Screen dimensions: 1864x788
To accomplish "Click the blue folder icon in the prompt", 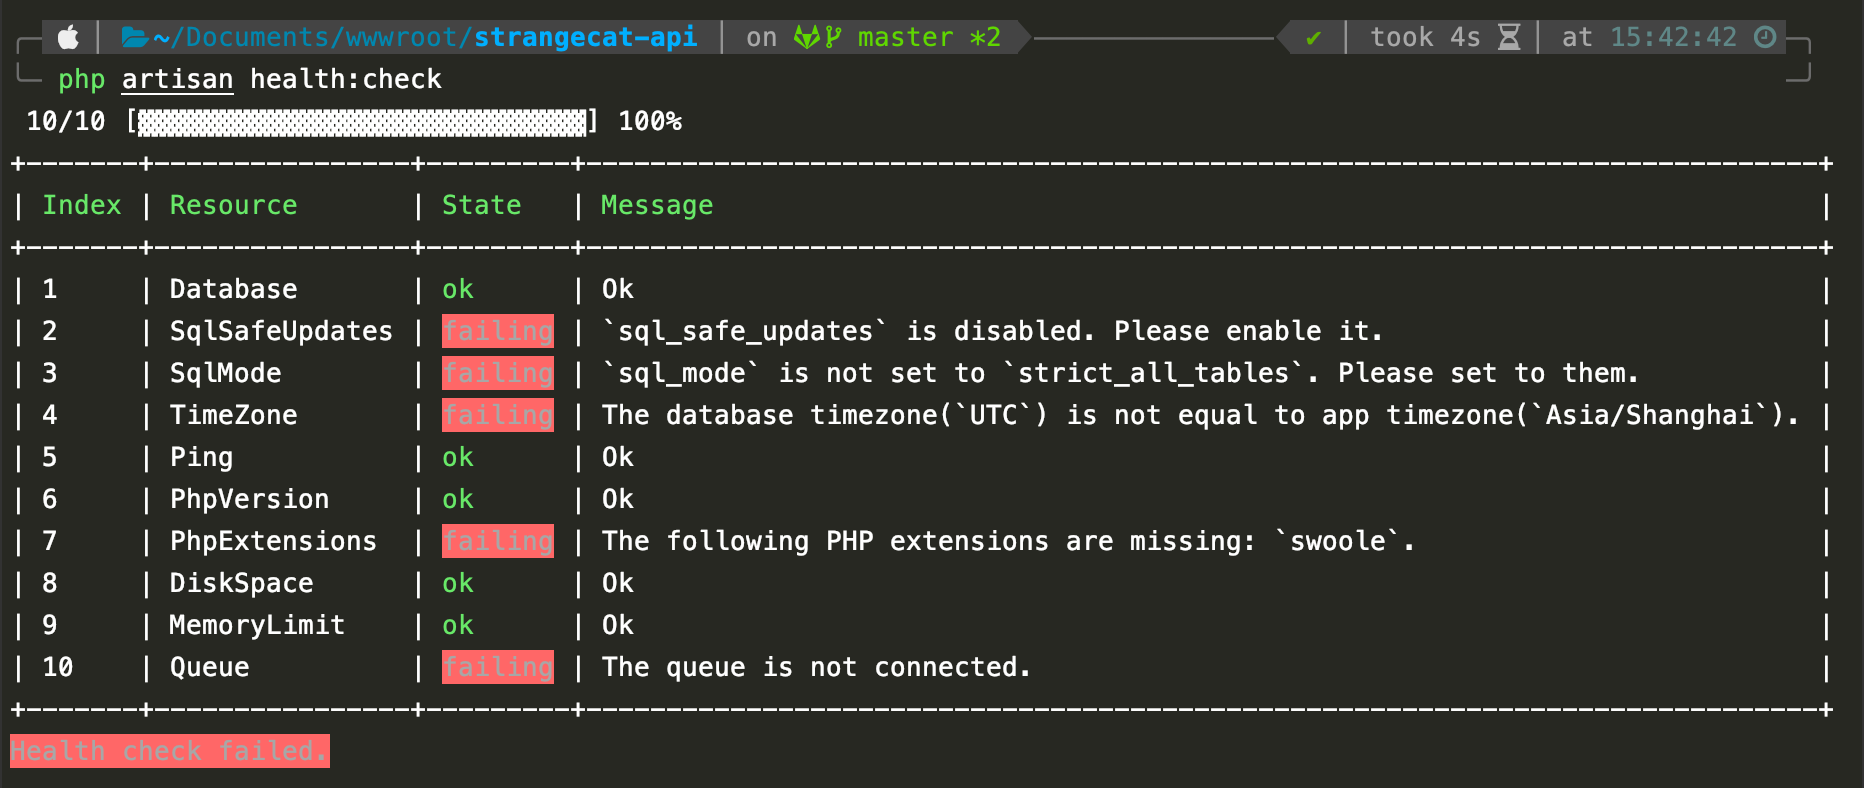I will coord(135,38).
